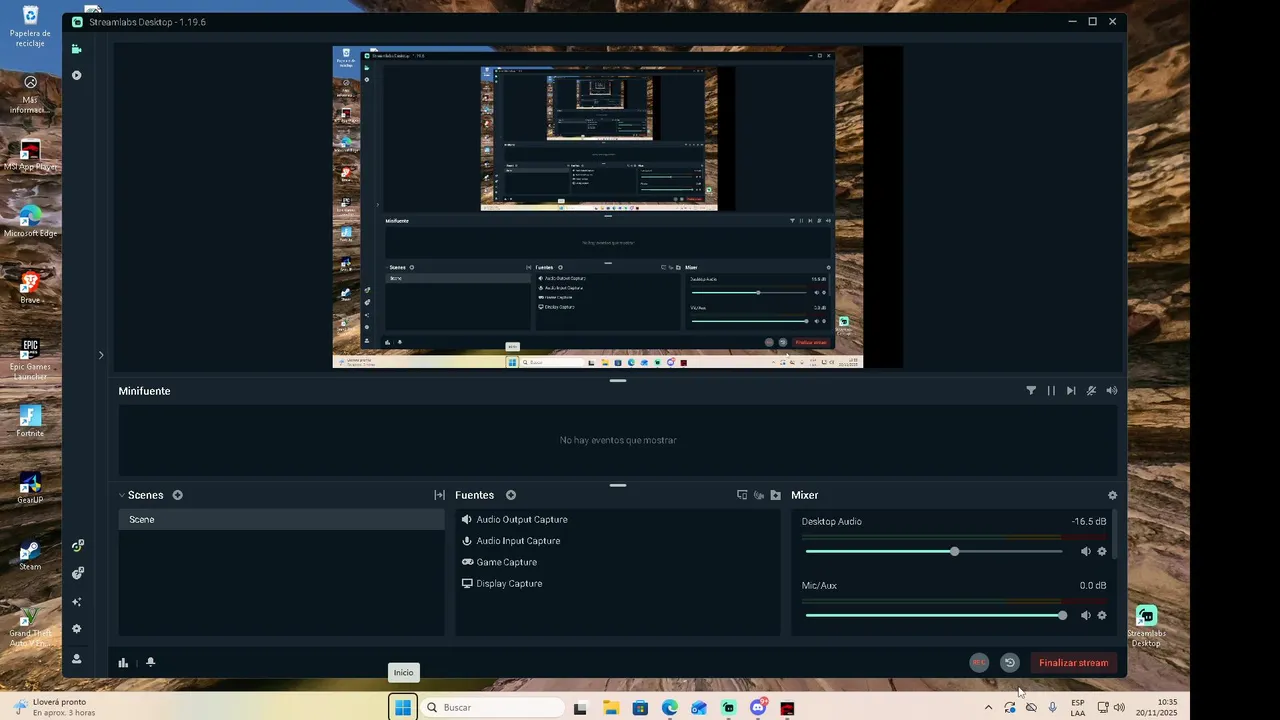Toggle disable alerts icon in Minifuente
Viewport: 1280px width, 720px height.
1091,391
